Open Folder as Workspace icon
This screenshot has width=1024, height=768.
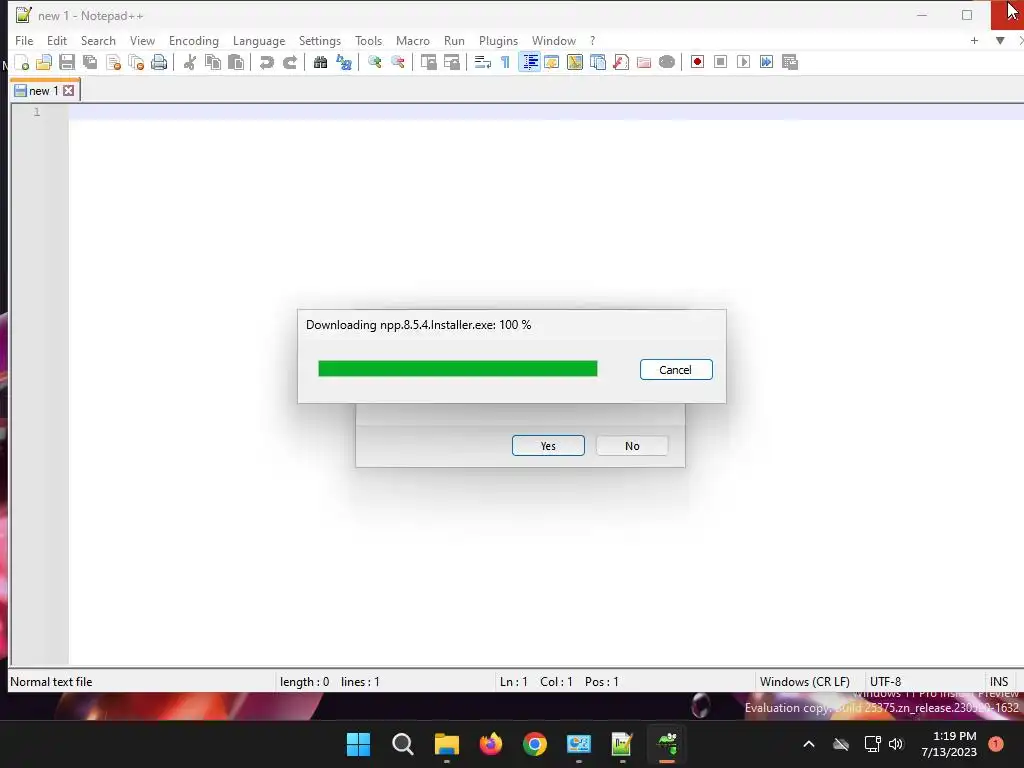tap(644, 62)
